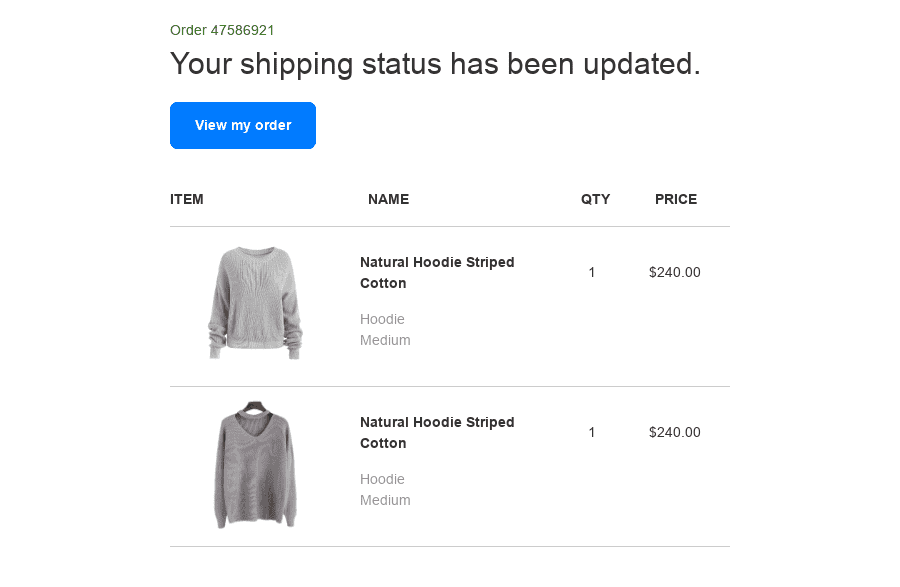The height and width of the screenshot is (587, 900).
Task: Click the ITEM column header
Action: tap(187, 199)
